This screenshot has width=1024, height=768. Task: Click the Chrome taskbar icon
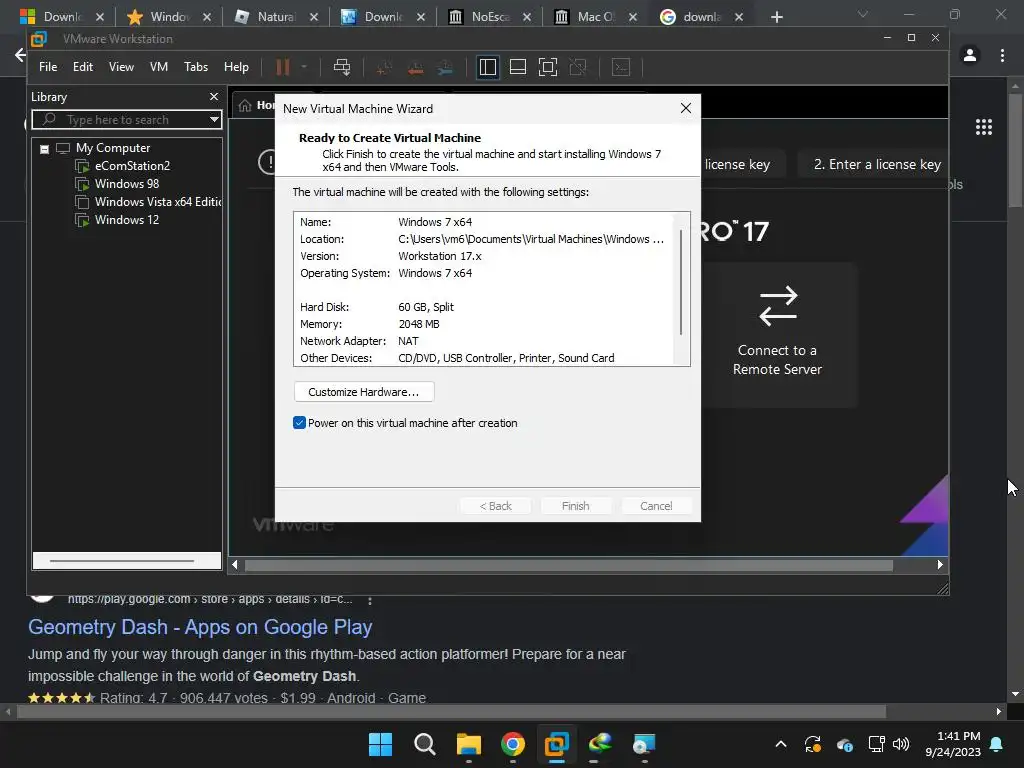[x=513, y=744]
